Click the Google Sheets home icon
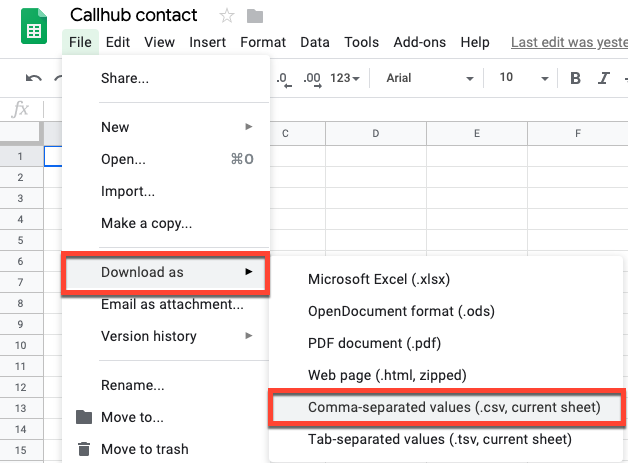Image resolution: width=629 pixels, height=463 pixels. point(34,26)
